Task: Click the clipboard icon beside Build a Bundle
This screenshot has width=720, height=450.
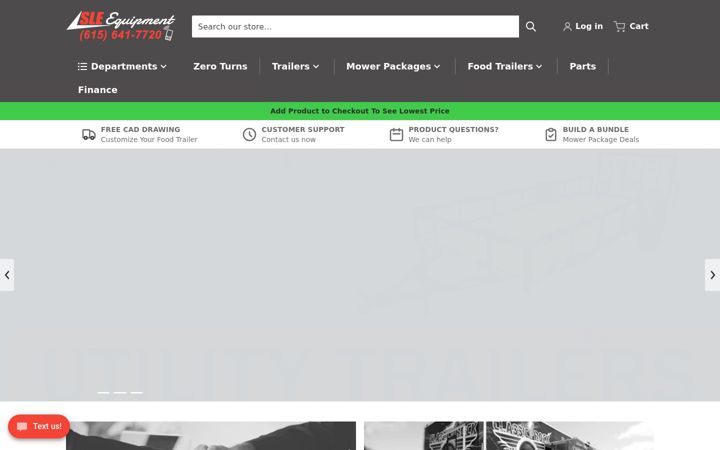Action: point(551,135)
